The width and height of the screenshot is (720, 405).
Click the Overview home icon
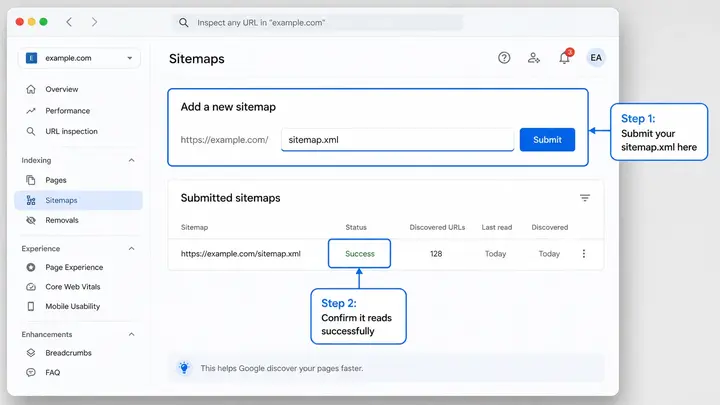[31, 89]
